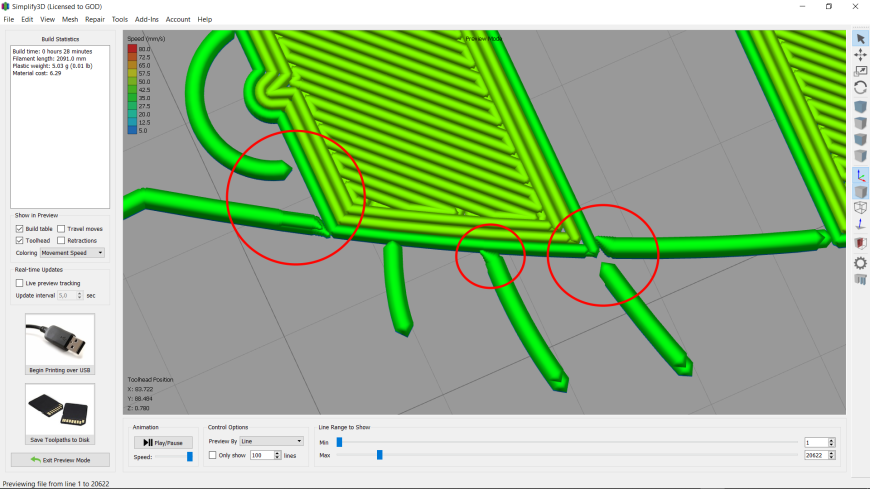Click the SD cards image
Image resolution: width=870 pixels, height=489 pixels.
[x=60, y=410]
